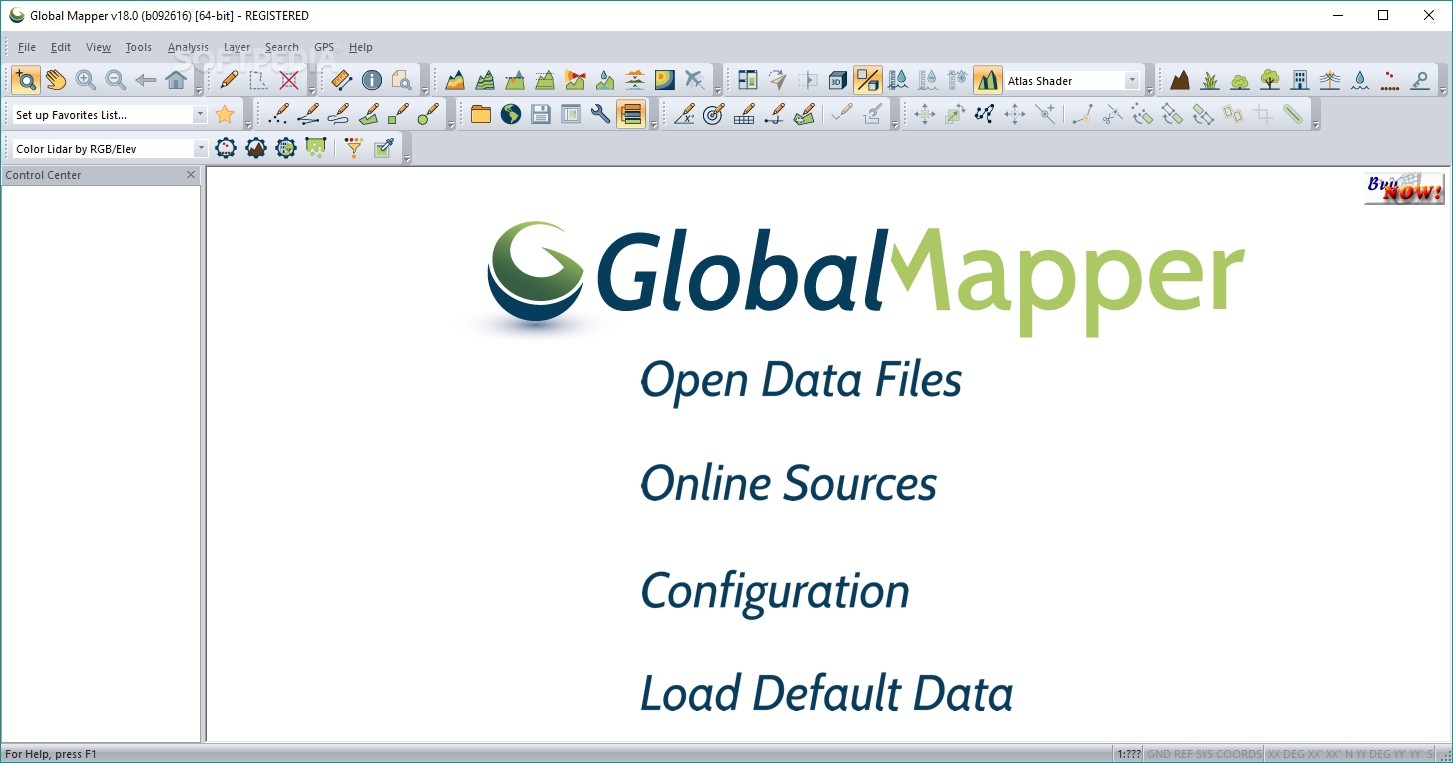This screenshot has height=763, width=1453.
Task: Select the Feature Info tool
Action: click(x=372, y=80)
